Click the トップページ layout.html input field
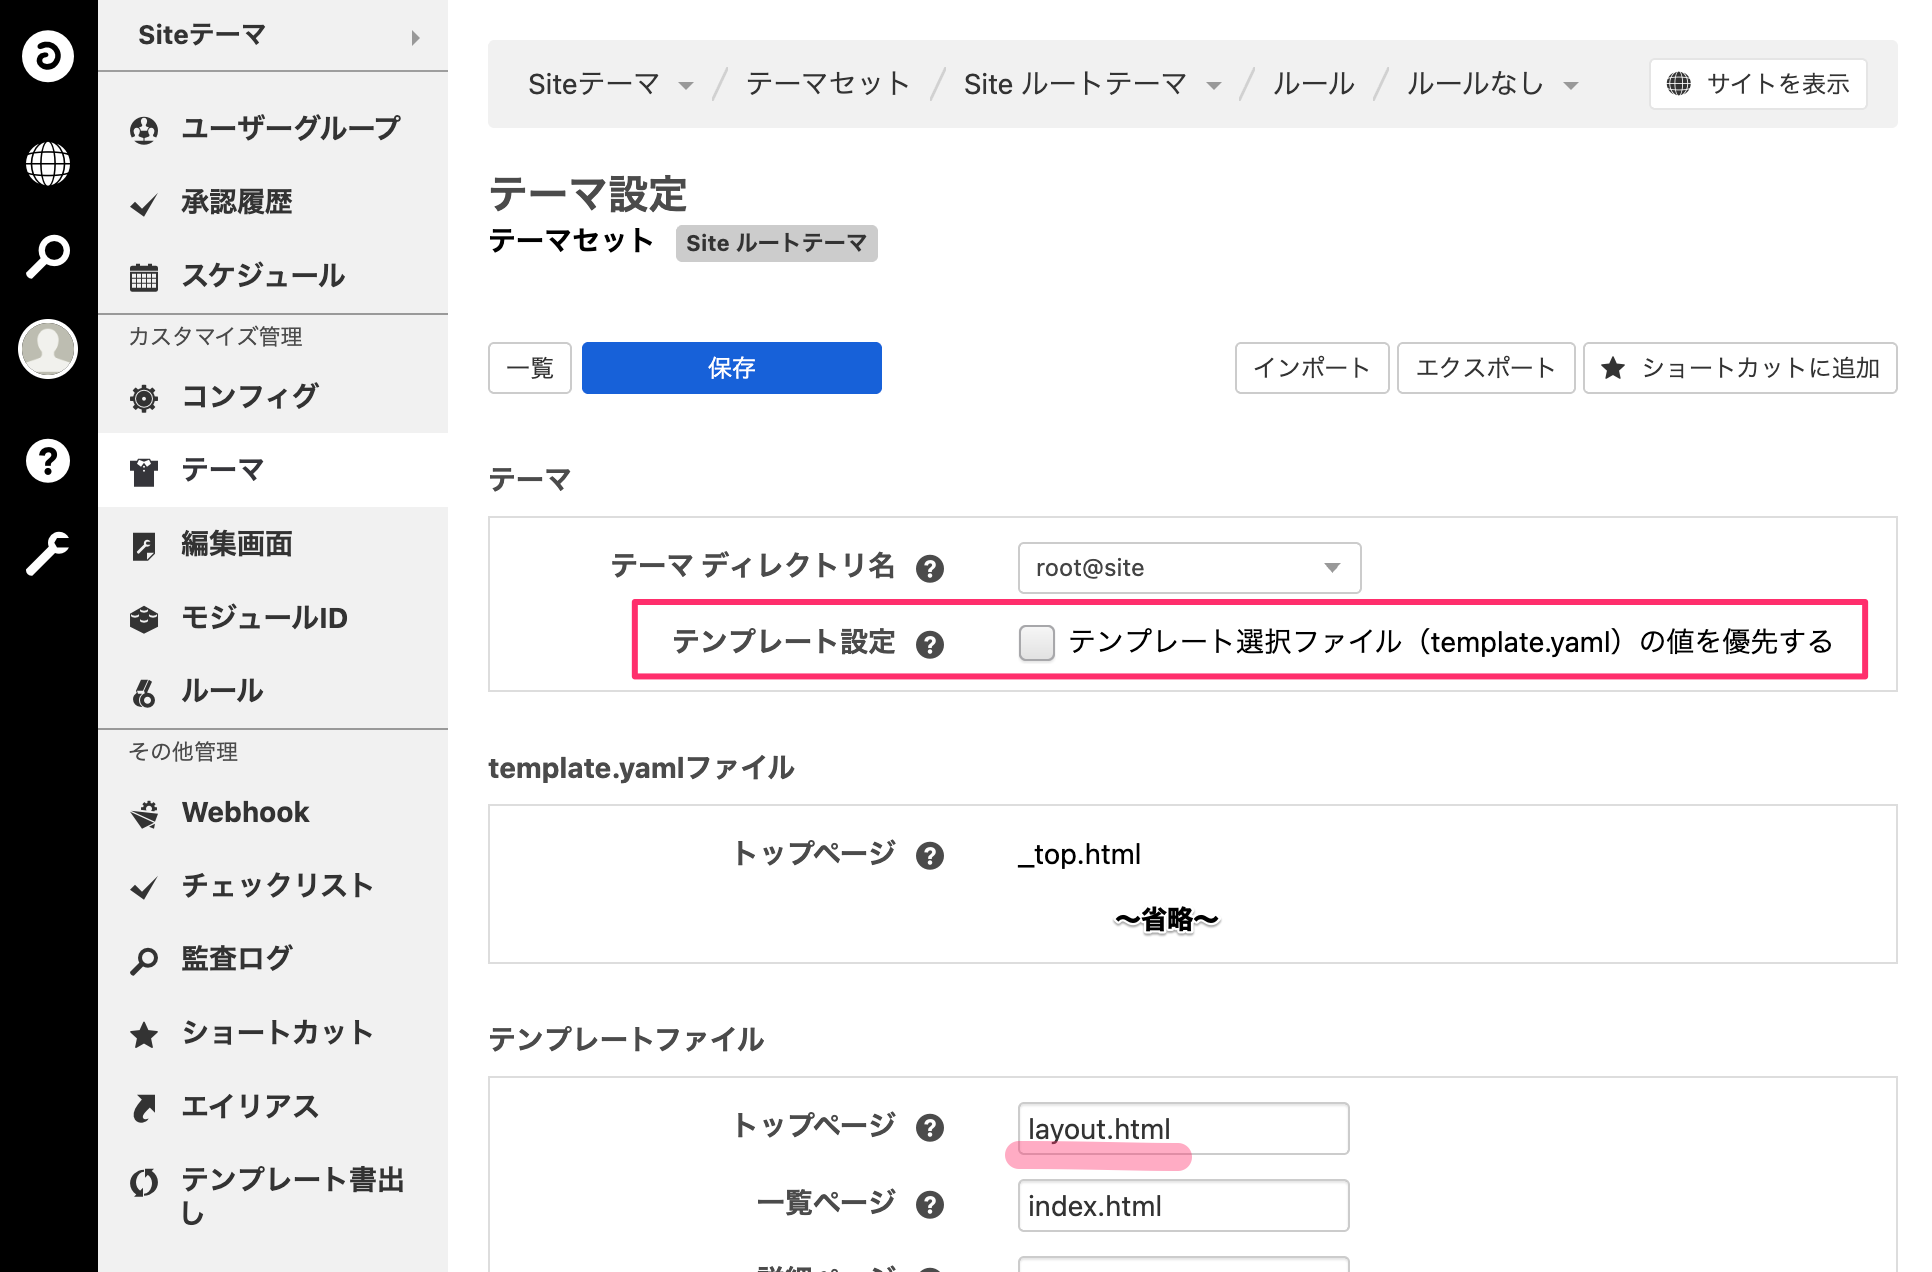 point(1182,1128)
